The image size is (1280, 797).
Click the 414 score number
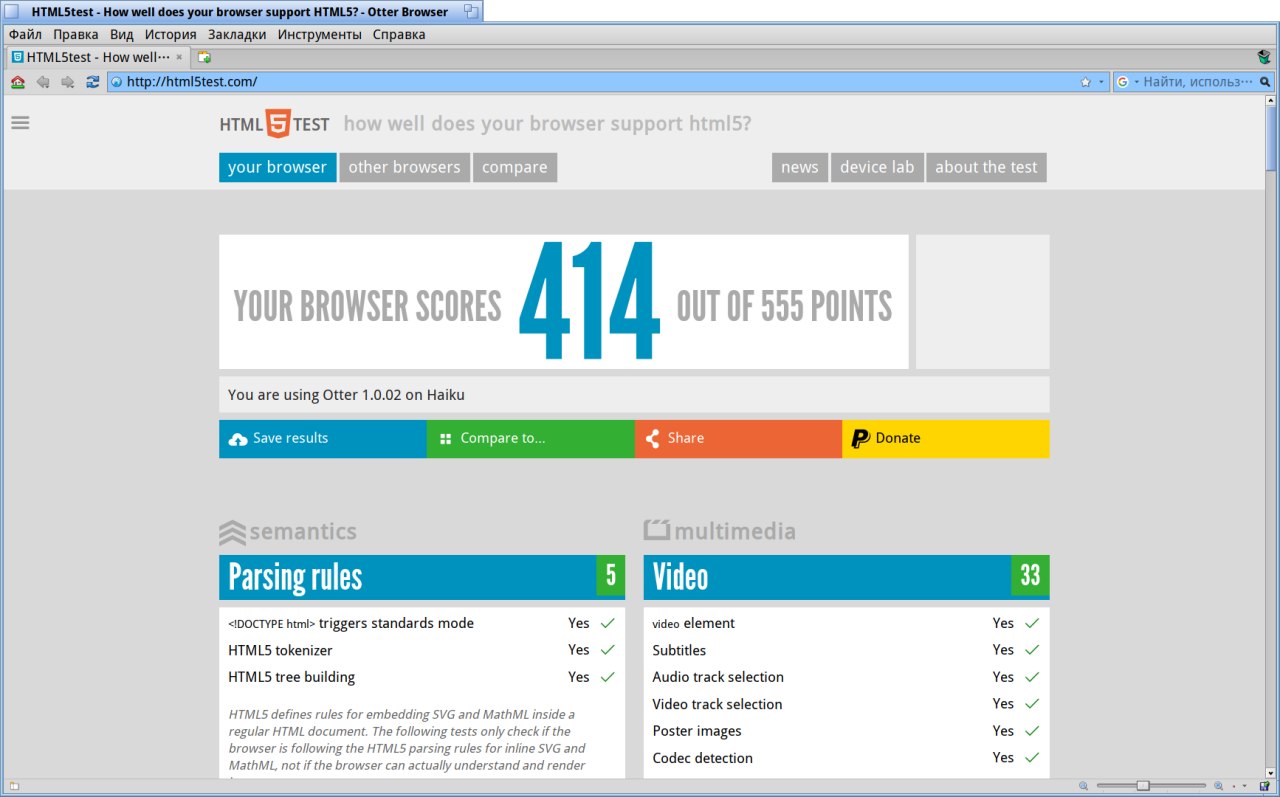(590, 302)
